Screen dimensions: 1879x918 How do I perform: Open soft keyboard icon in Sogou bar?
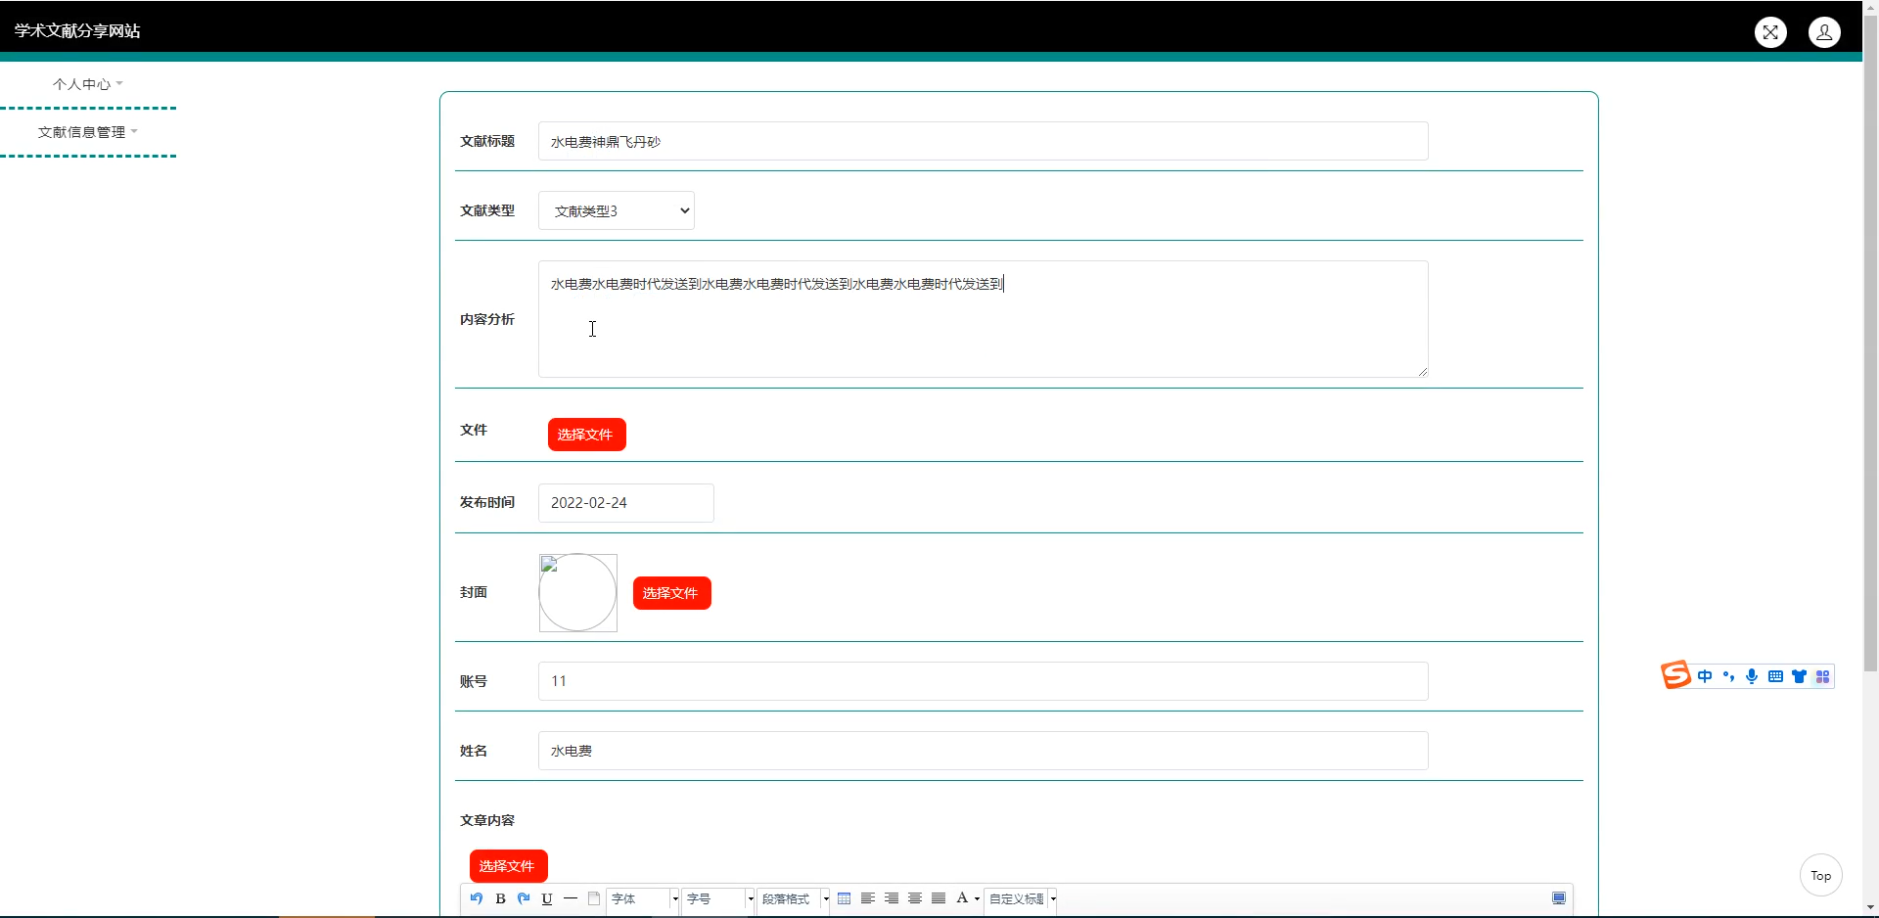point(1775,676)
